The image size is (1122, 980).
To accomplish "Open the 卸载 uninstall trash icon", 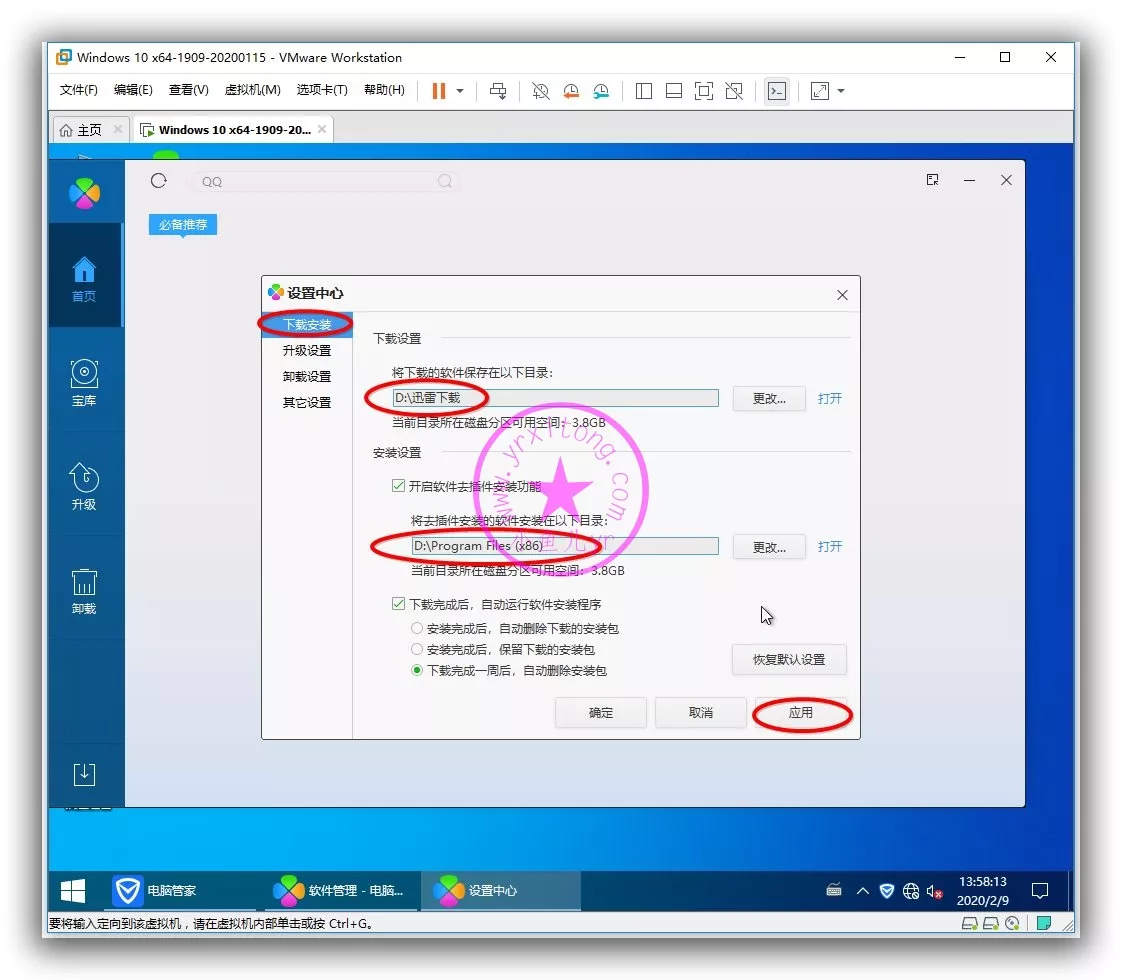I will point(84,590).
